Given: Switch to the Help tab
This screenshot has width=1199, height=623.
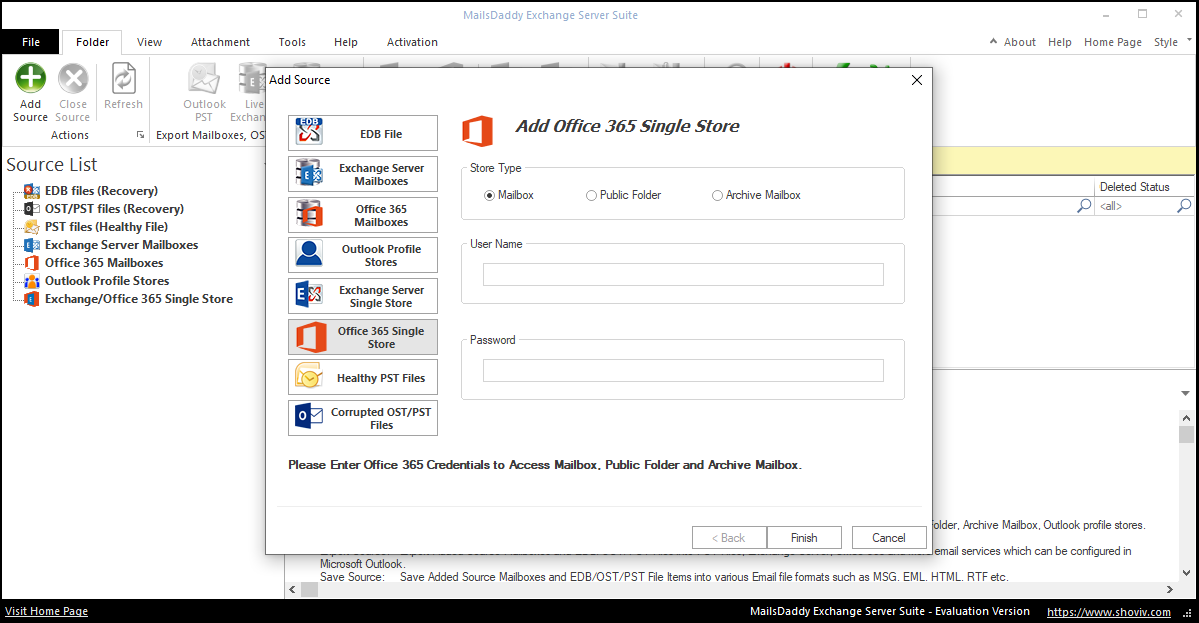Looking at the screenshot, I should pos(346,42).
